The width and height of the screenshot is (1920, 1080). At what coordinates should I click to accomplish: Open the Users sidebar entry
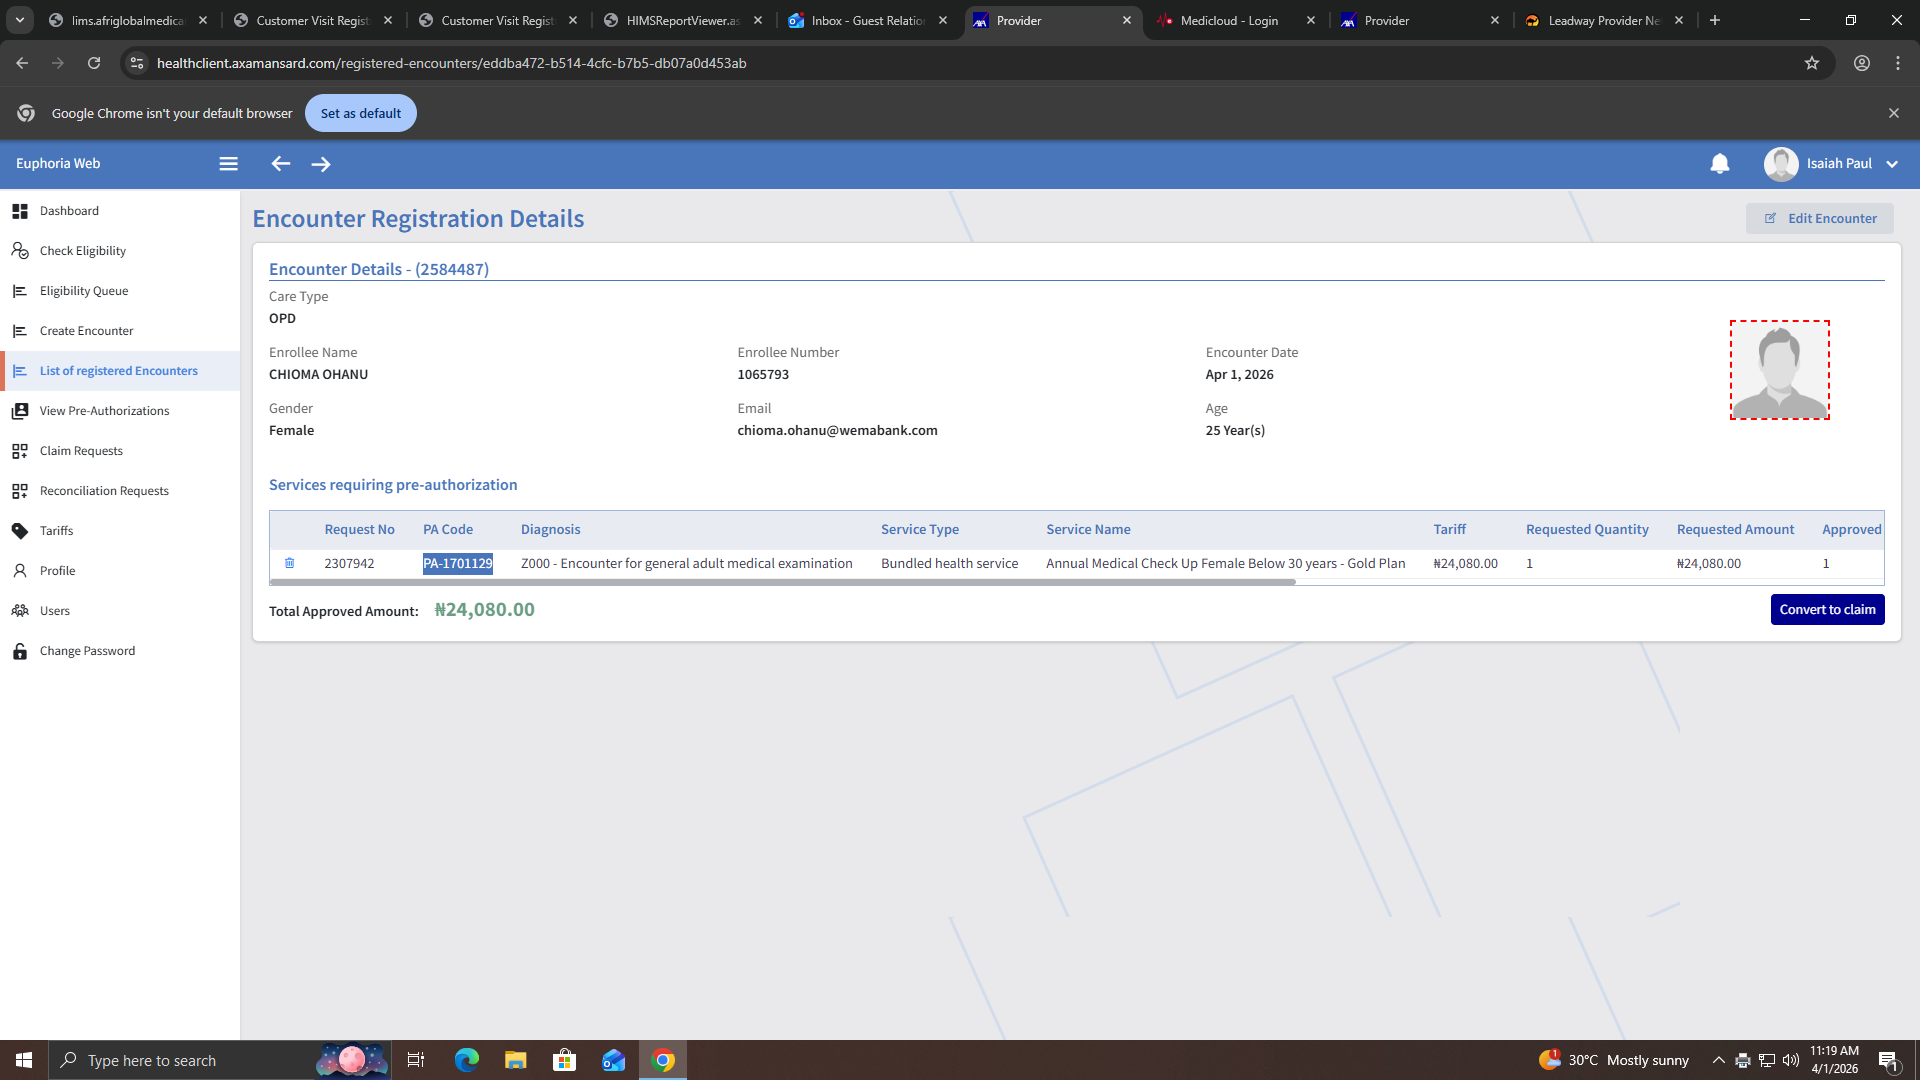coord(54,611)
